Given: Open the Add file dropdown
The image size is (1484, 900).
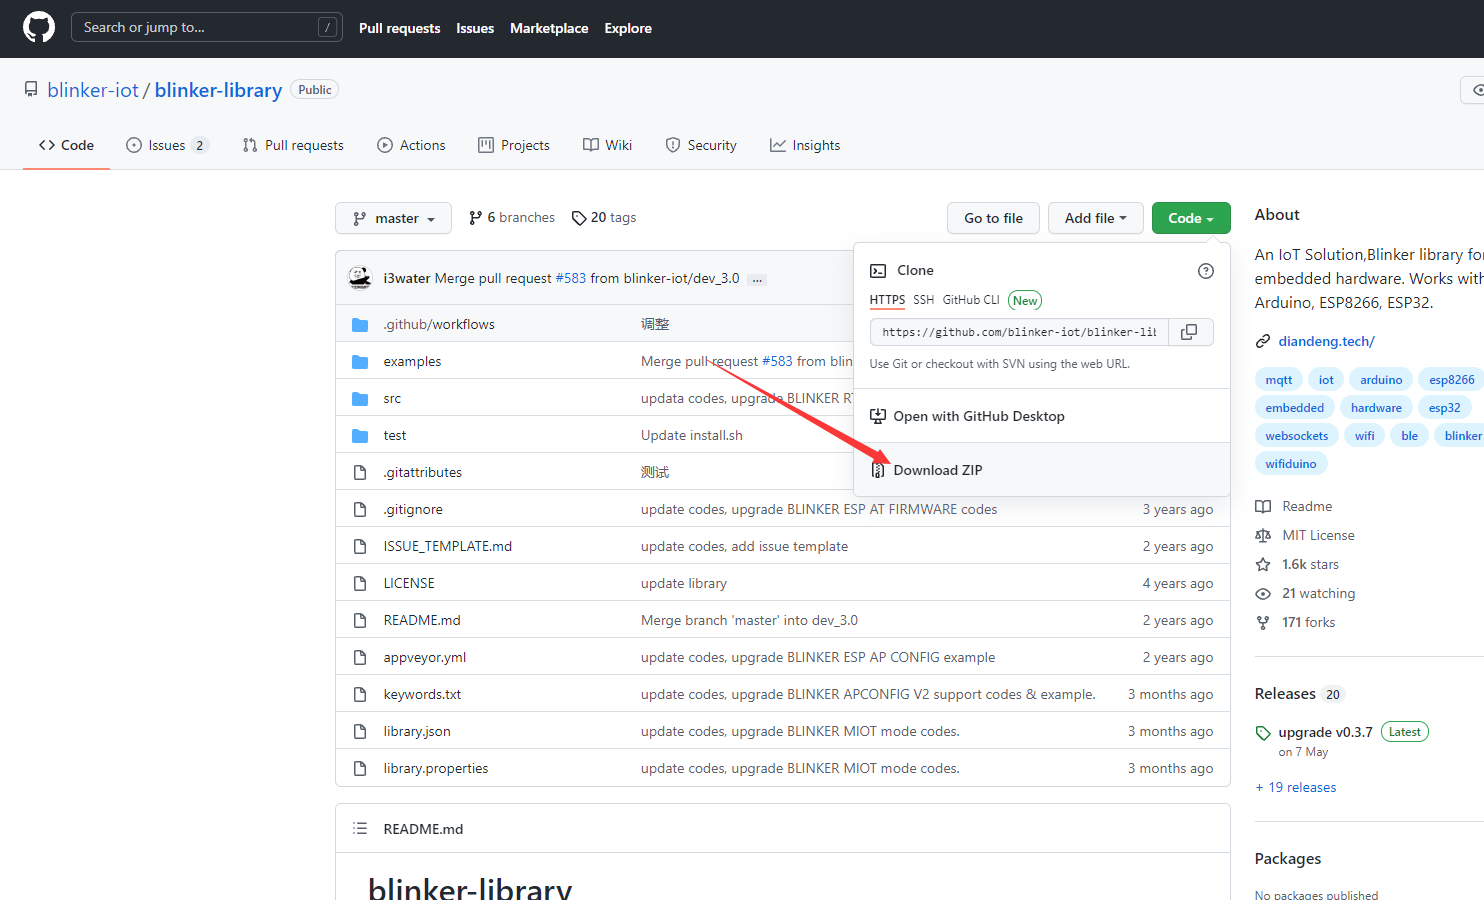Looking at the screenshot, I should coord(1095,218).
